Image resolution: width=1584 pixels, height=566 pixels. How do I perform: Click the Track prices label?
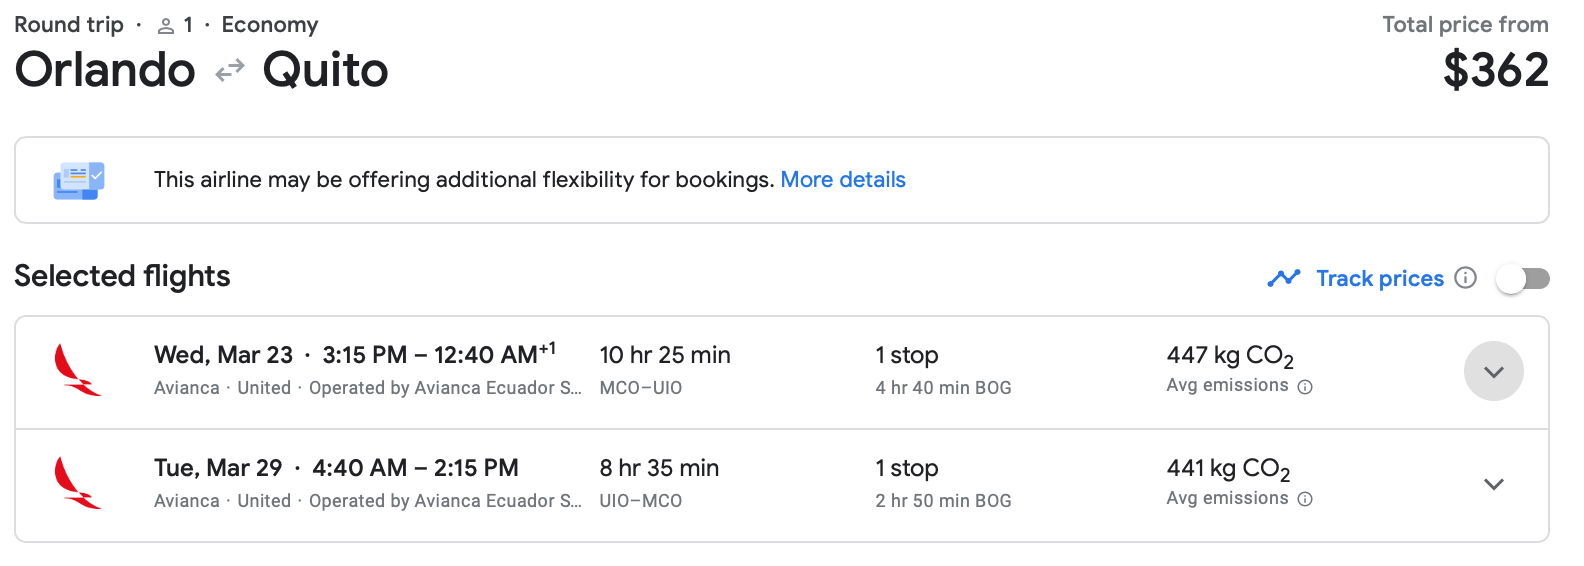point(1379,278)
